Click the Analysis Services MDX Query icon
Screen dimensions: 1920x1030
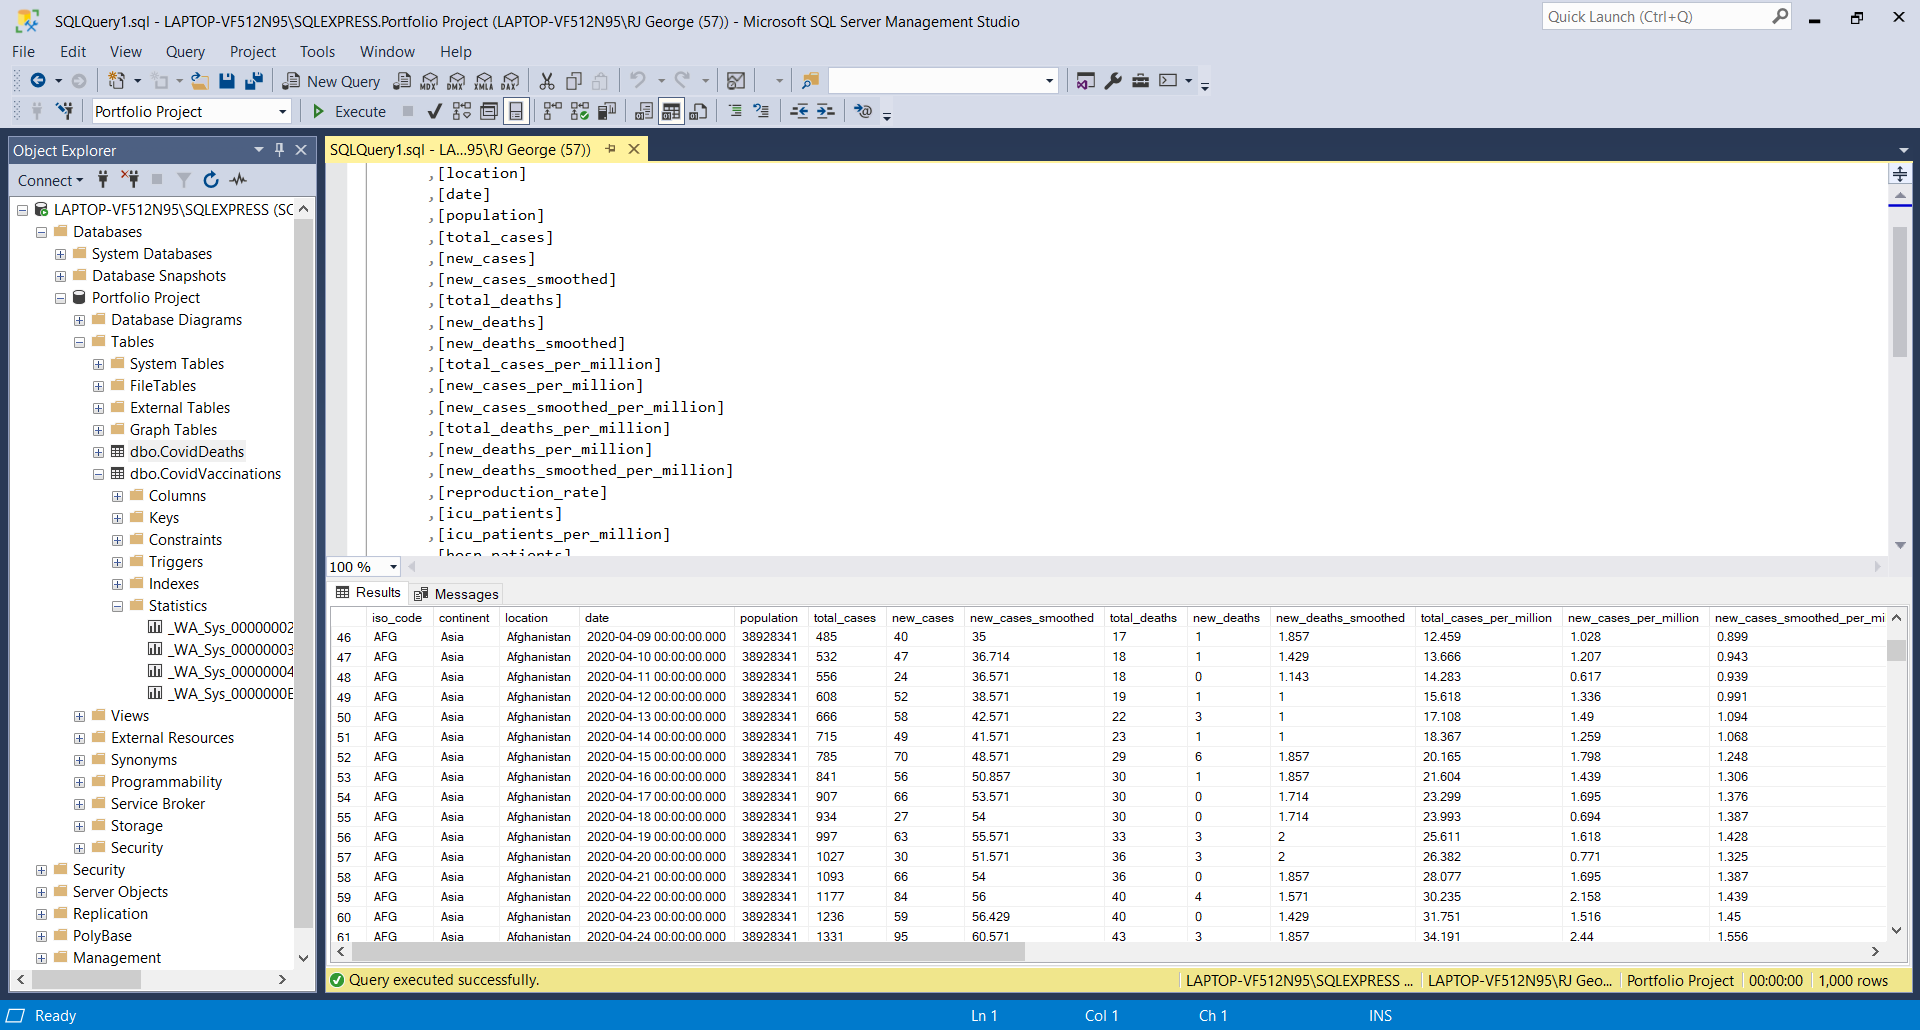tap(429, 81)
